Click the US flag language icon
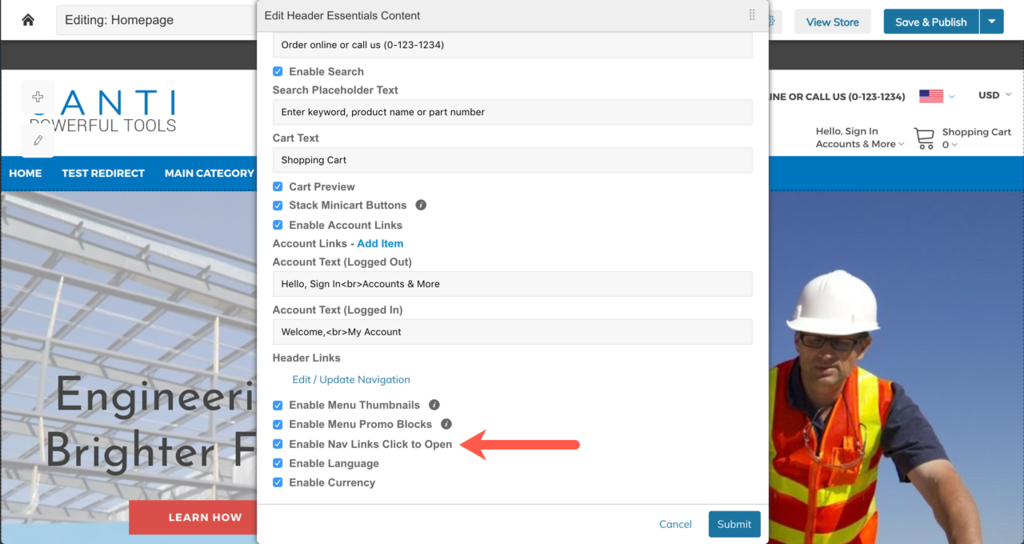This screenshot has height=544, width=1024. [x=931, y=96]
